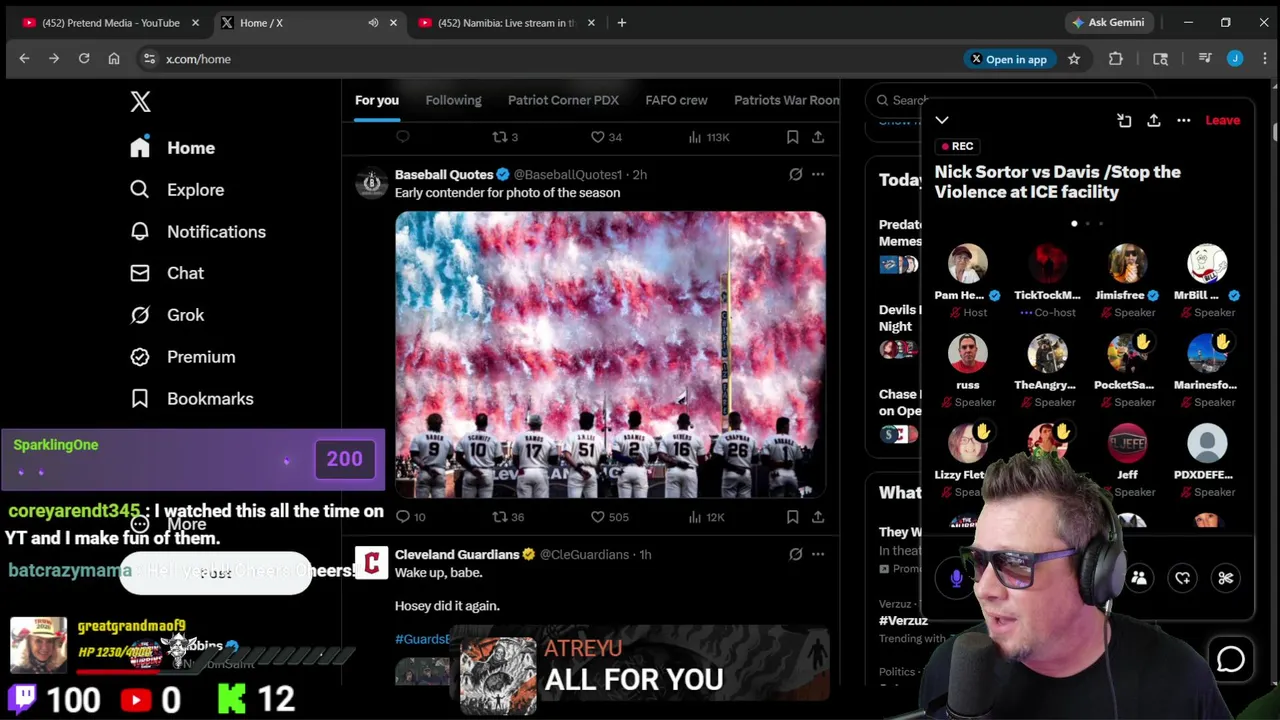Switch to FAFO crew tab

676,100
